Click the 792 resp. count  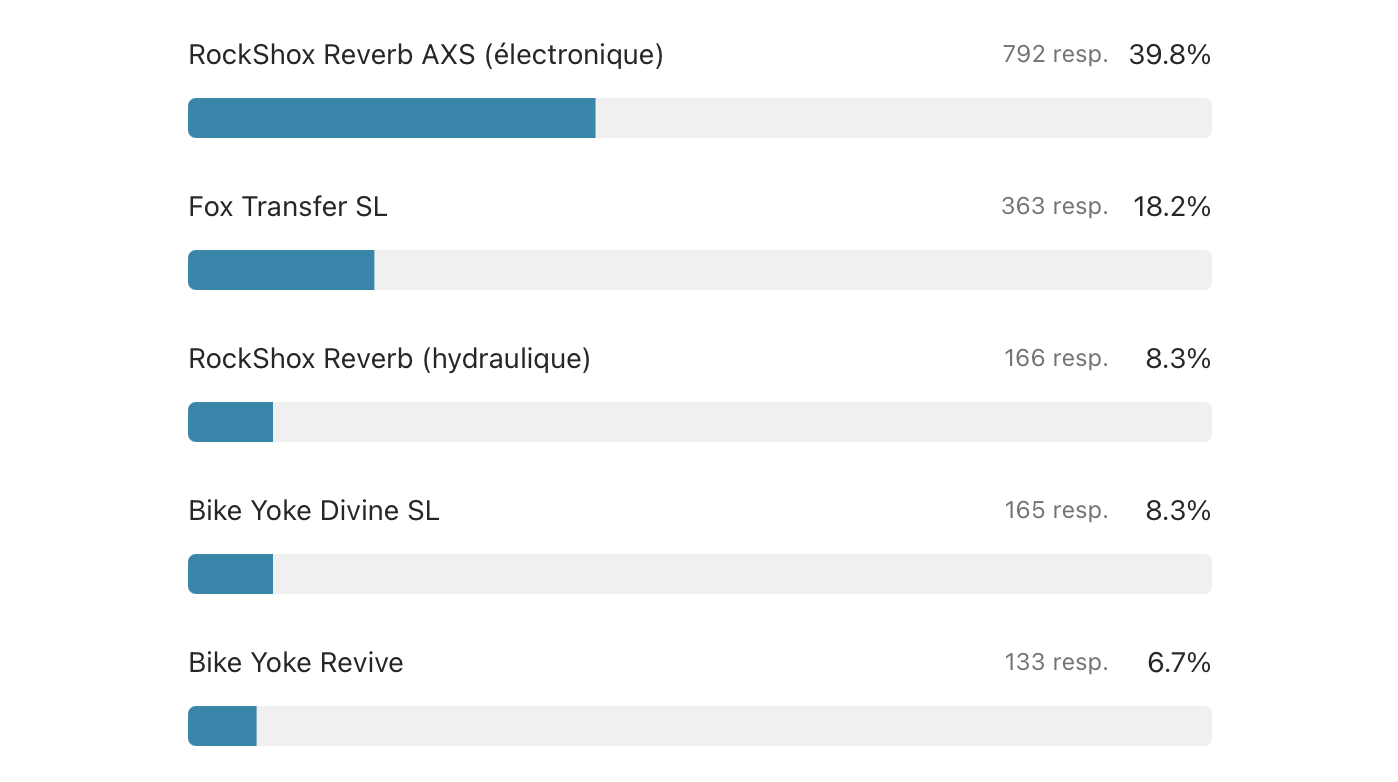(x=1055, y=55)
